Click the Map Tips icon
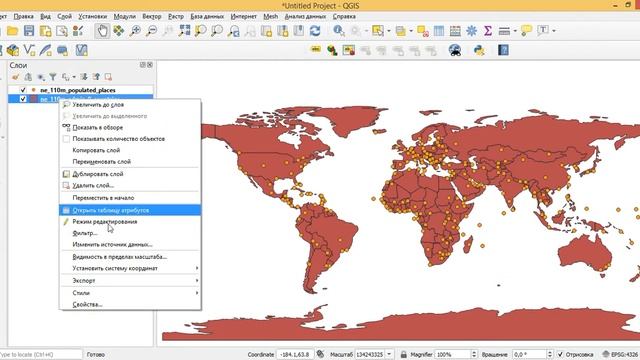This screenshot has height=360, width=640. click(x=527, y=31)
